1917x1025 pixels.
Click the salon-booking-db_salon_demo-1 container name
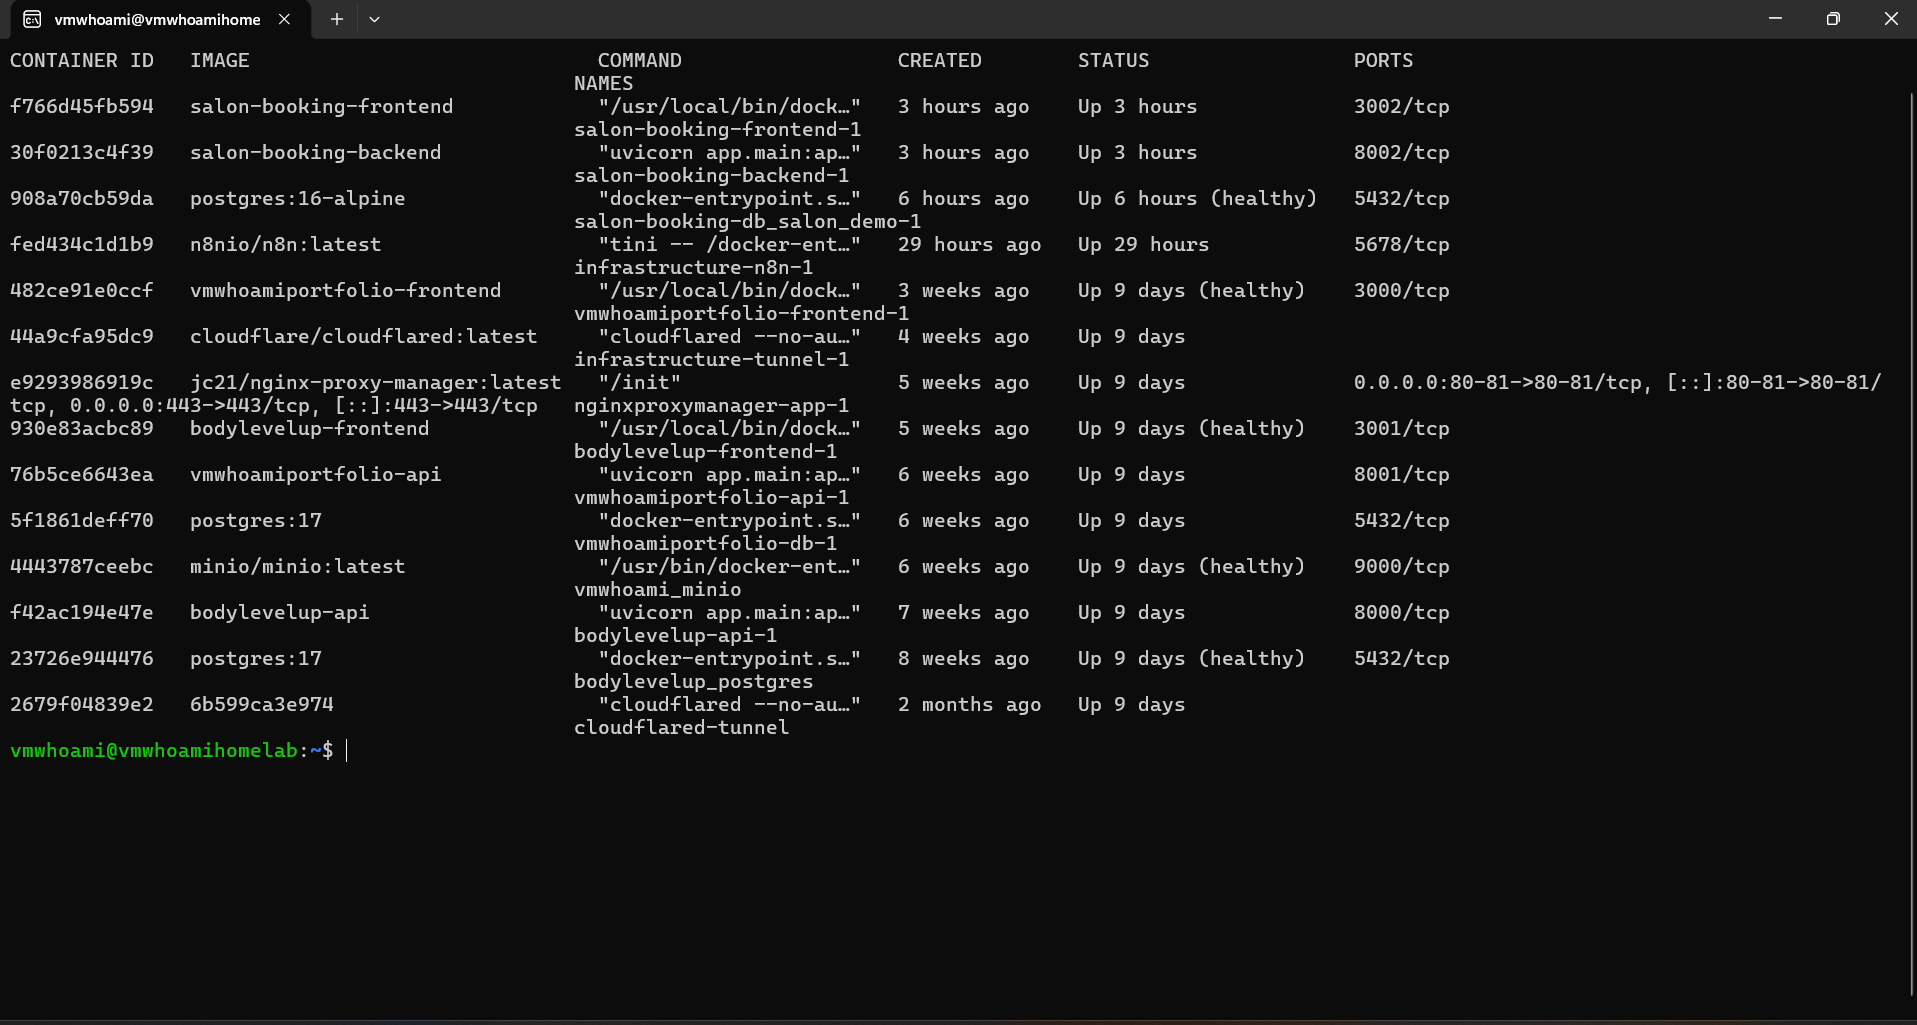747,221
